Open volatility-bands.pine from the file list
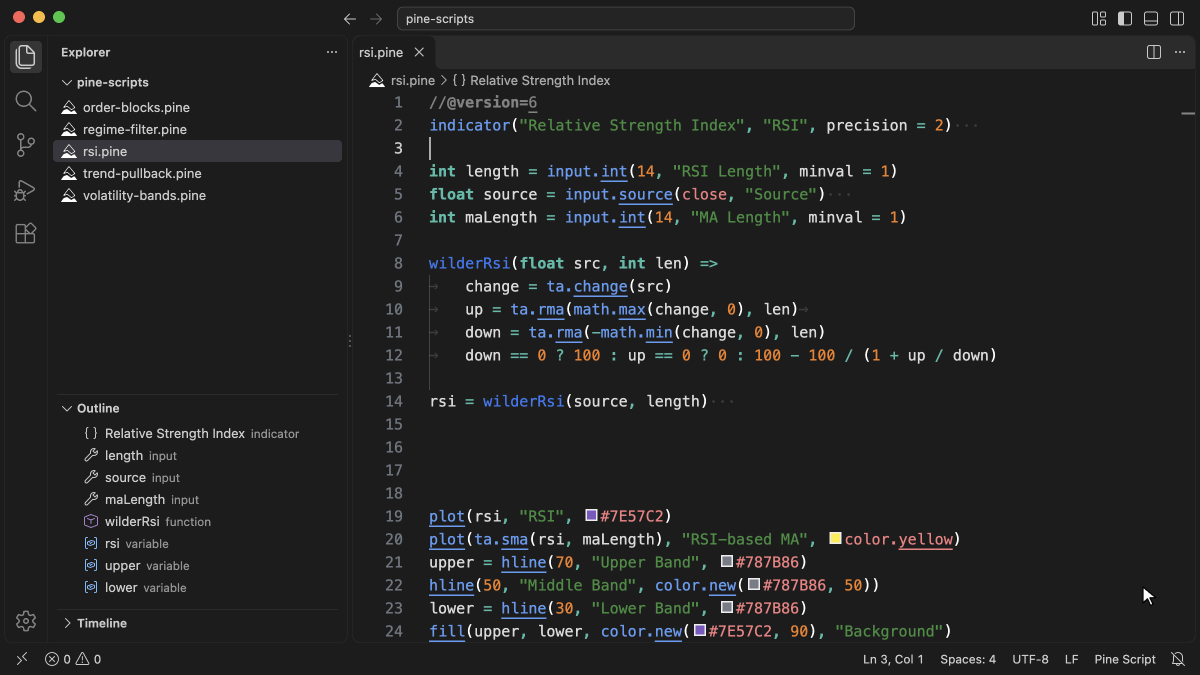1200x675 pixels. pyautogui.click(x=198, y=195)
